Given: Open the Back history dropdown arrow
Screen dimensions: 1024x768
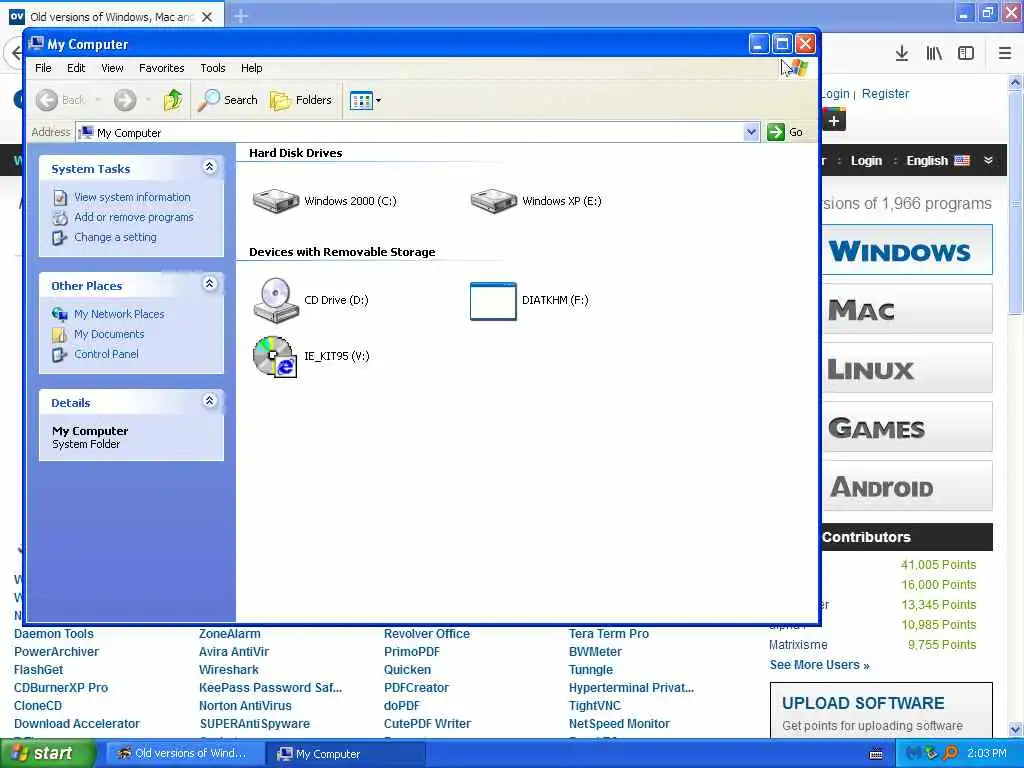Looking at the screenshot, I should [x=99, y=100].
